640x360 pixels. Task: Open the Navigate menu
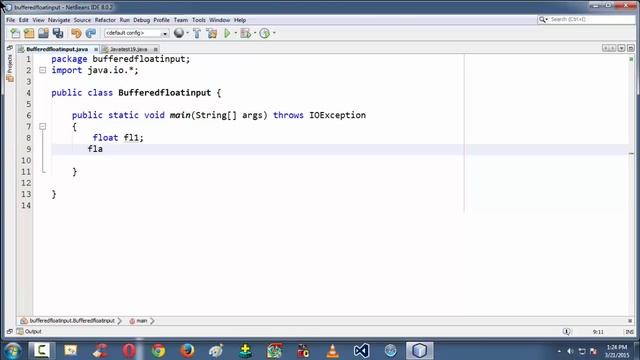pos(59,20)
